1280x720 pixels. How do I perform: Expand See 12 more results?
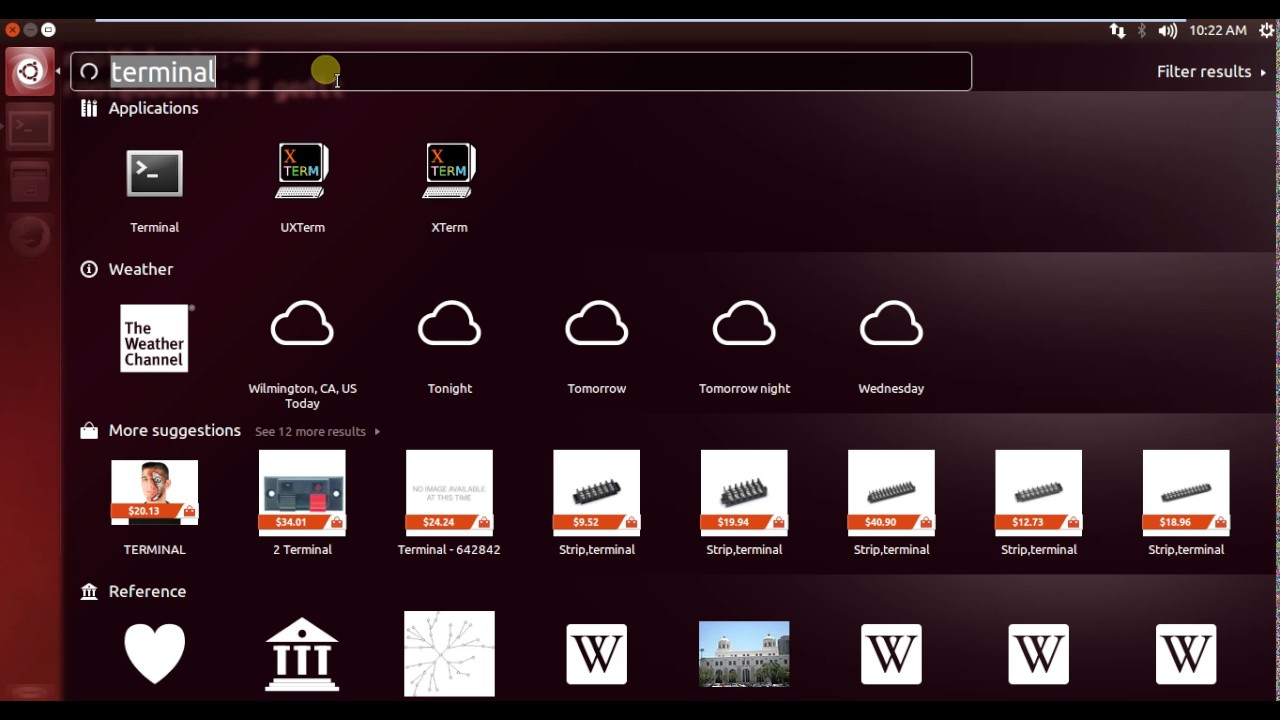coord(317,432)
